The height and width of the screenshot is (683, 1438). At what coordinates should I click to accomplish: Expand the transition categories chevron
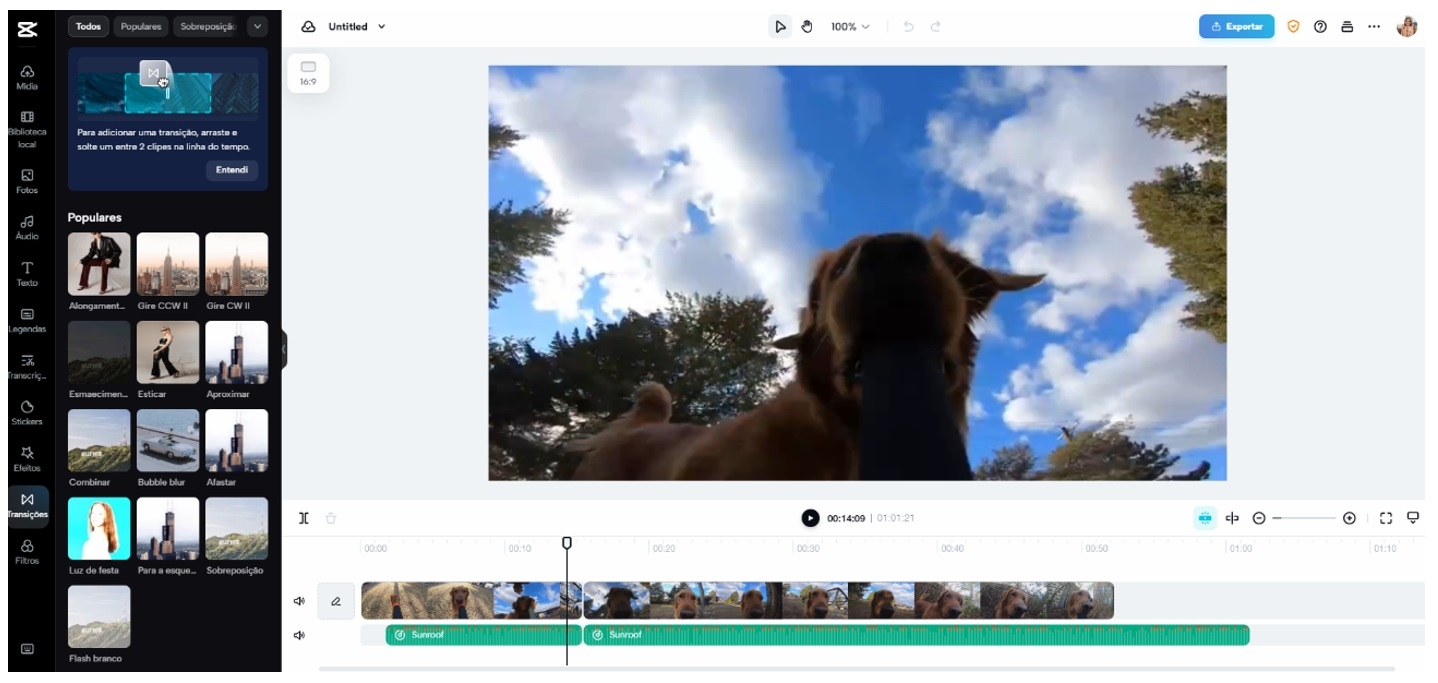point(257,27)
